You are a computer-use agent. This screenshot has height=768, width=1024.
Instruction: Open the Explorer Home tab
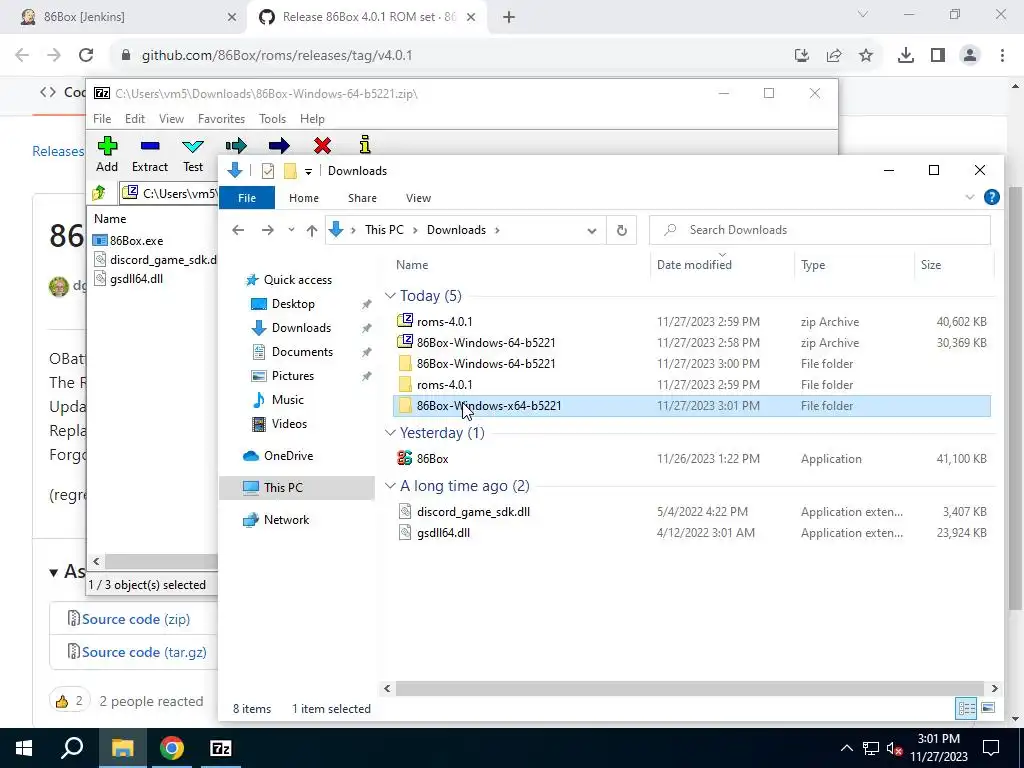point(304,198)
